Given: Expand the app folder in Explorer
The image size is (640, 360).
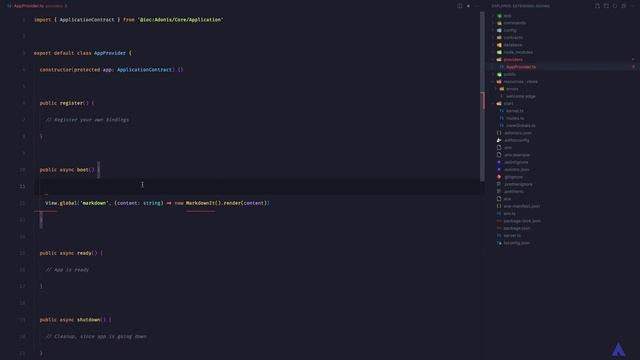Looking at the screenshot, I should click(507, 16).
